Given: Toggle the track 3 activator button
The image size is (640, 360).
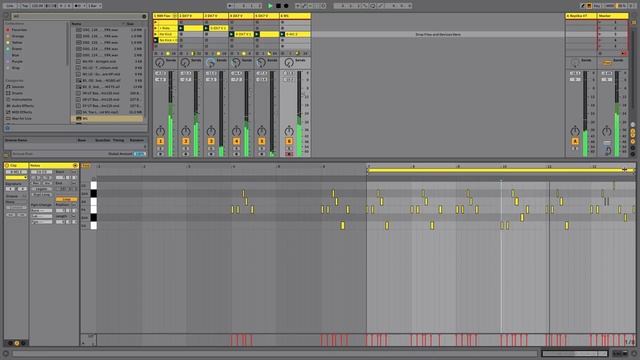Looking at the screenshot, I should pyautogui.click(x=211, y=141).
